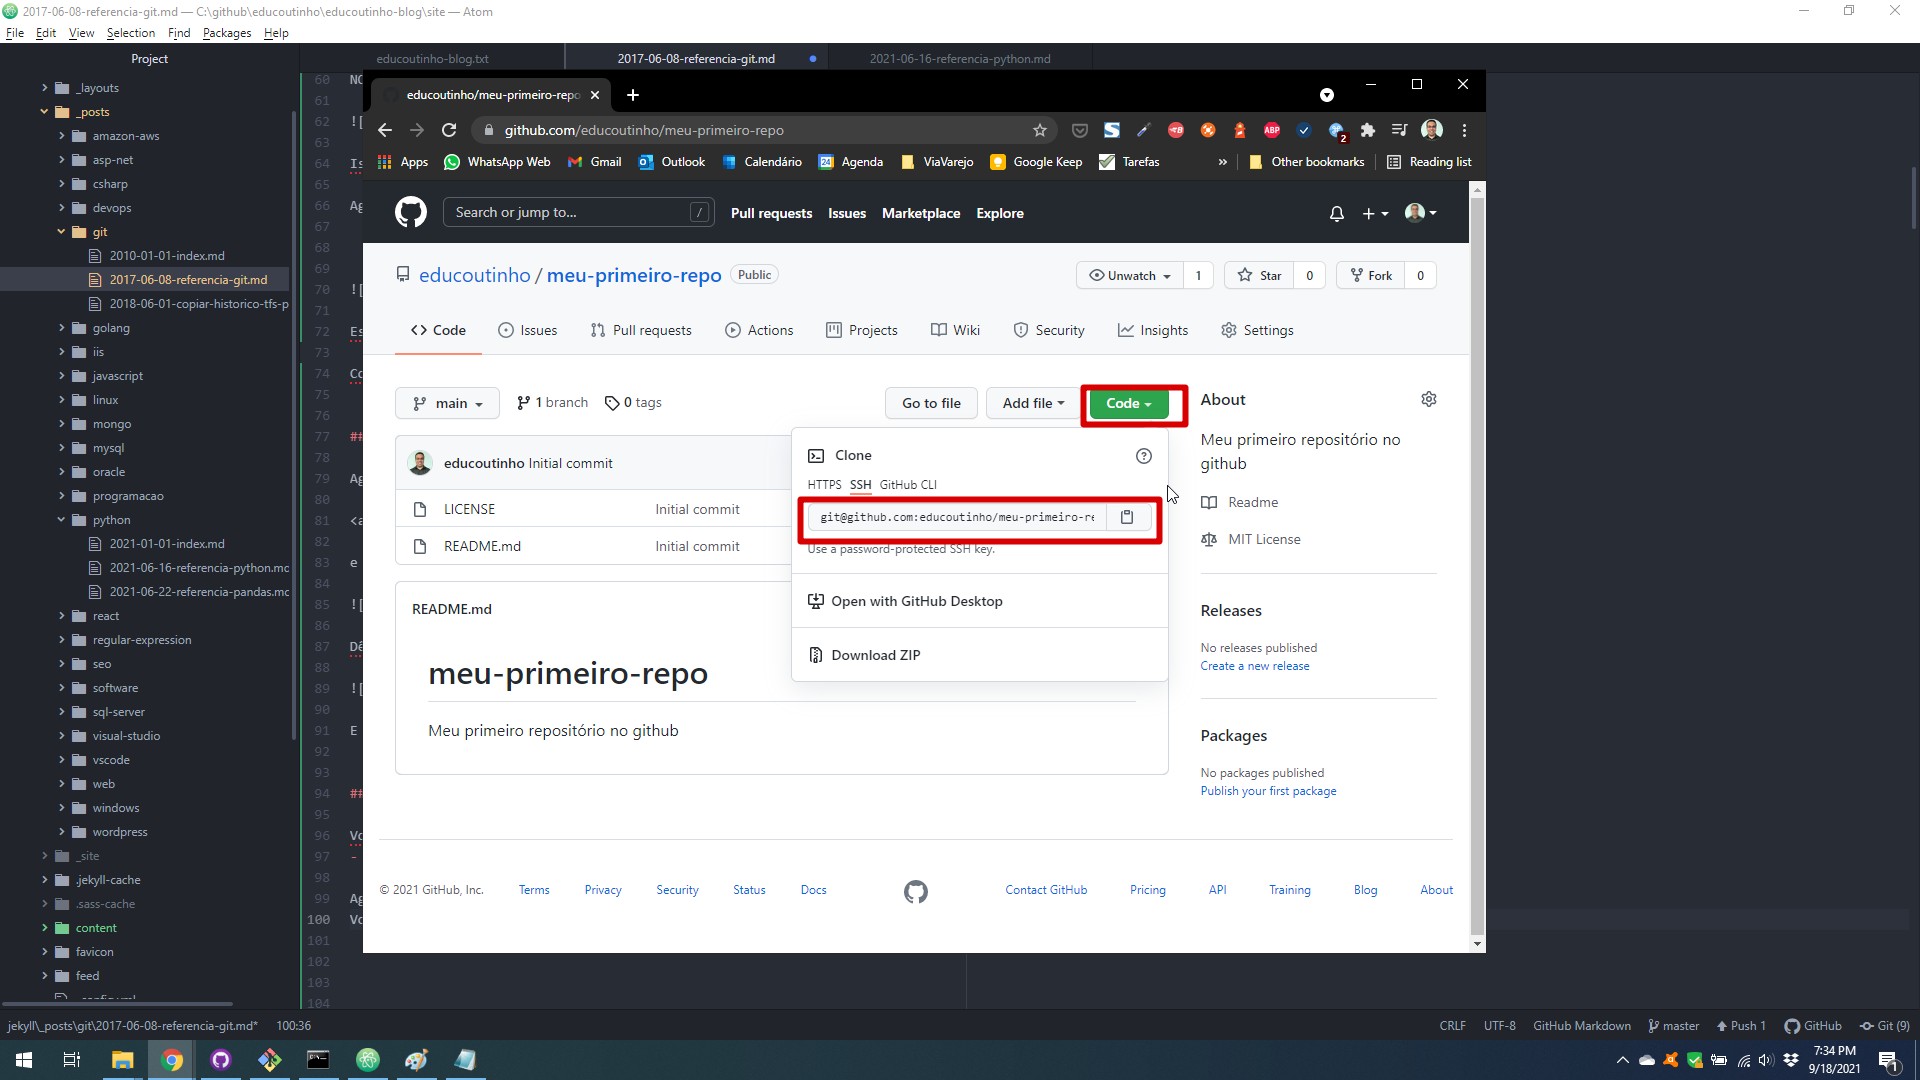
Task: Open the terminal icon on taskbar
Action: (318, 1060)
